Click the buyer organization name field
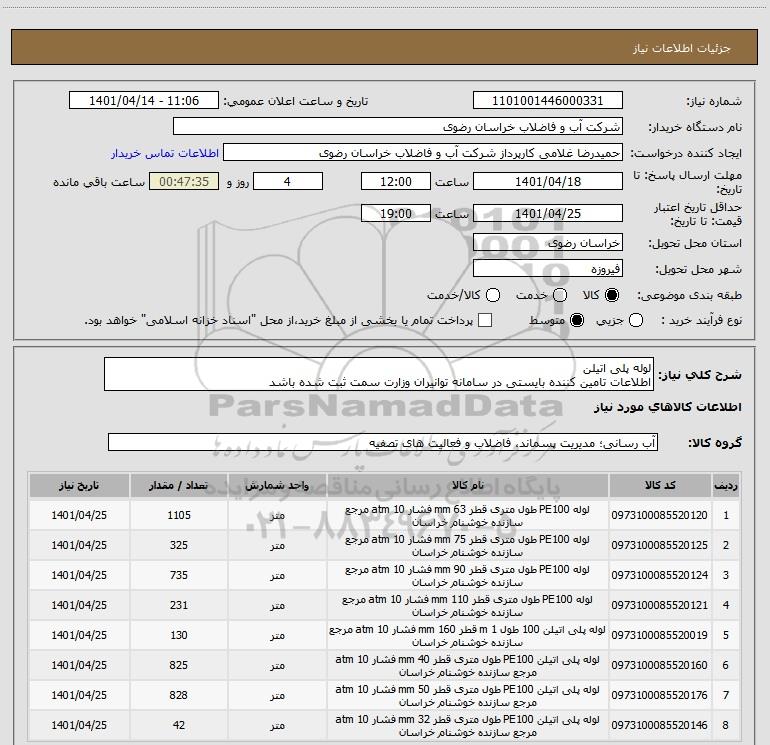This screenshot has height=745, width=770. tap(398, 127)
